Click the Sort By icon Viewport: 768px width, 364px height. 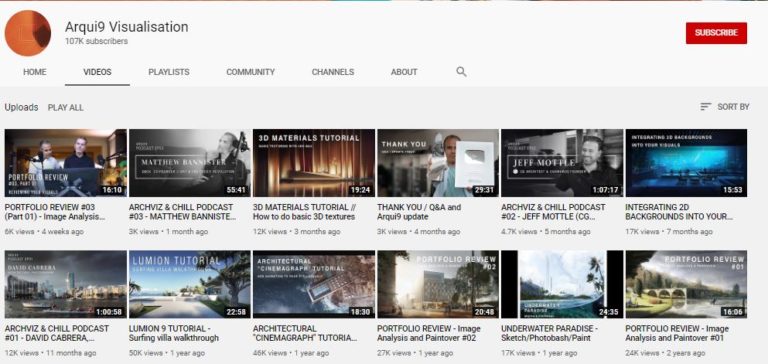705,107
